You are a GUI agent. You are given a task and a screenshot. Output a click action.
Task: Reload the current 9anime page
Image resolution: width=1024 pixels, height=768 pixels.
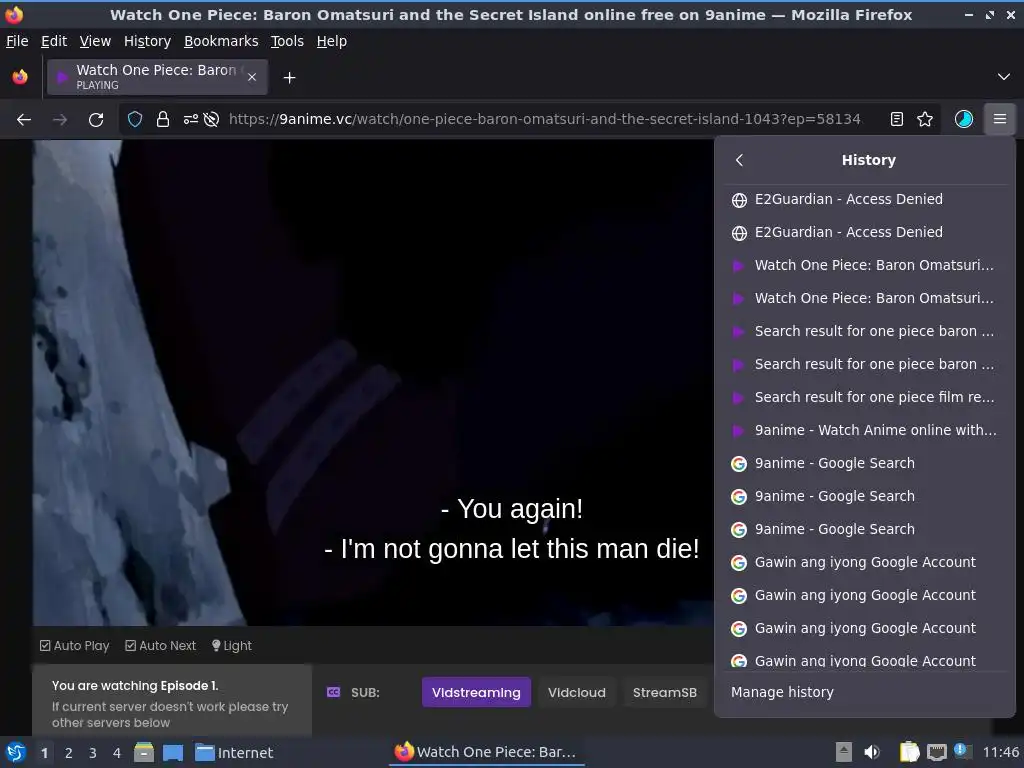pyautogui.click(x=96, y=120)
